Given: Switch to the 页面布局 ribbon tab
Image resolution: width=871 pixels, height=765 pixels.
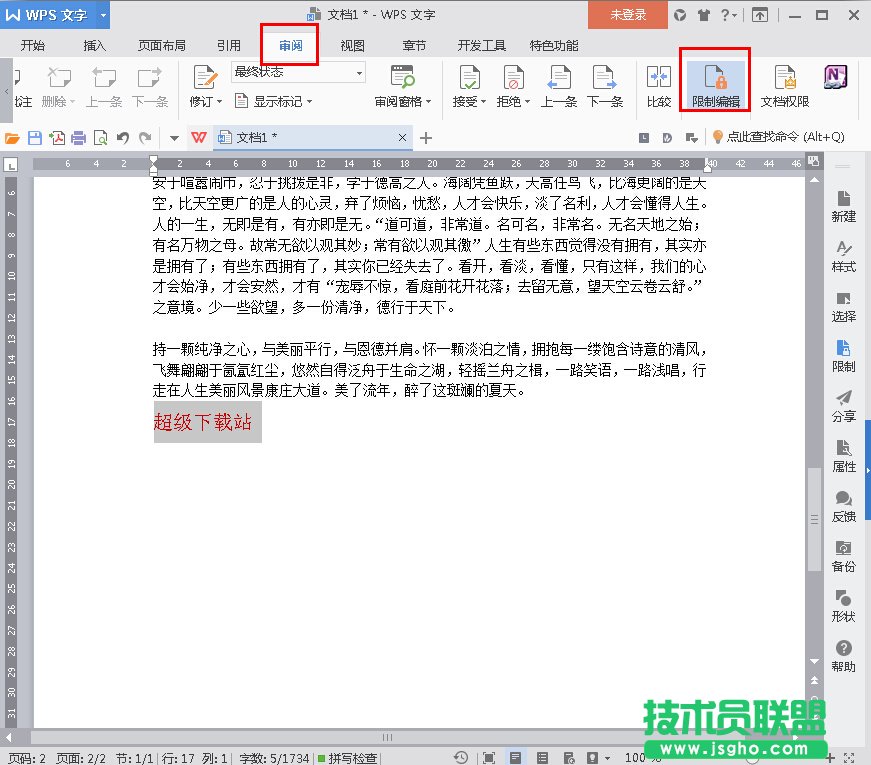Looking at the screenshot, I should click(x=161, y=44).
